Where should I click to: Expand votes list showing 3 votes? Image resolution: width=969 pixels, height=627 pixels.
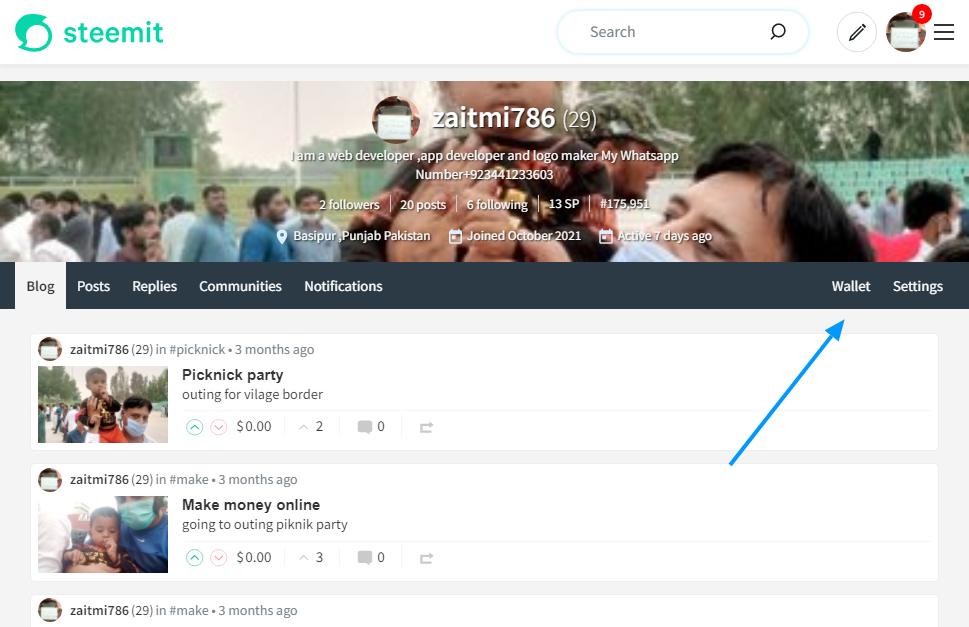coord(311,557)
